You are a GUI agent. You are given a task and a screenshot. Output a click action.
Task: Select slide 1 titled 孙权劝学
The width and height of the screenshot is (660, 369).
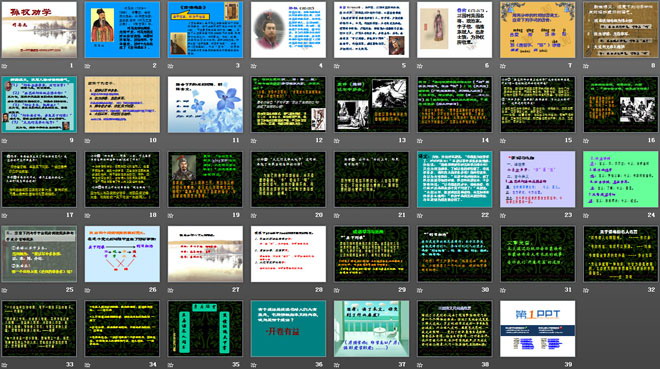coord(39,29)
